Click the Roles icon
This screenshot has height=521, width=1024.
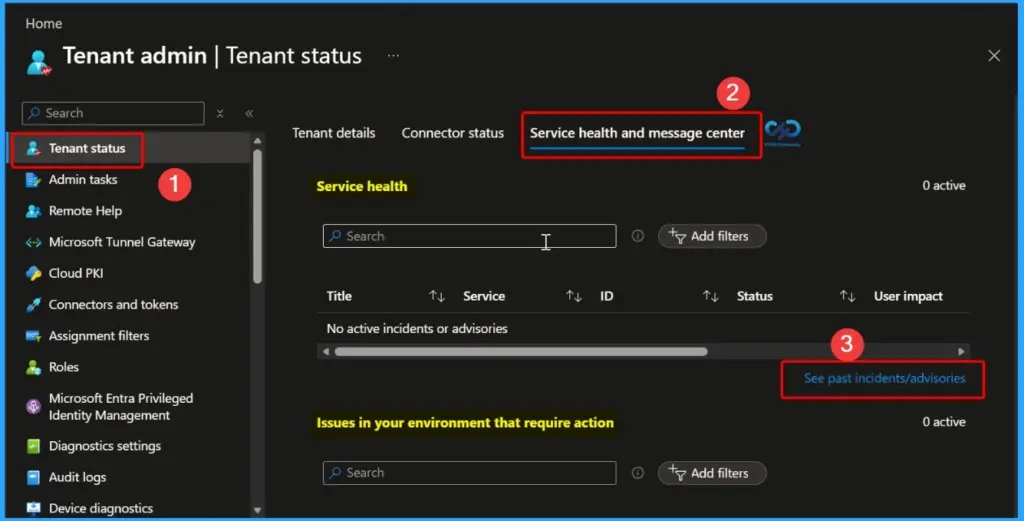coord(33,367)
